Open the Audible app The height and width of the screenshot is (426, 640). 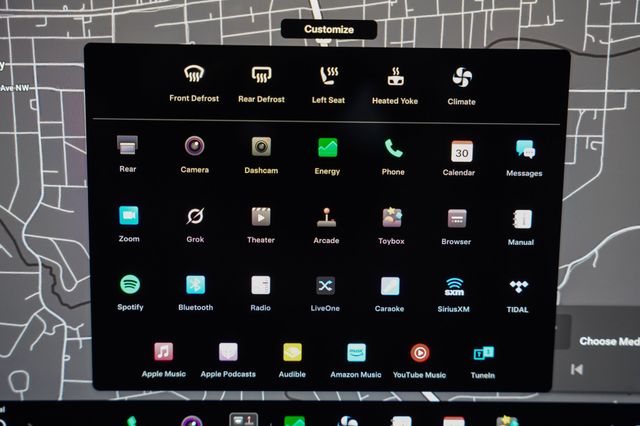pos(292,352)
